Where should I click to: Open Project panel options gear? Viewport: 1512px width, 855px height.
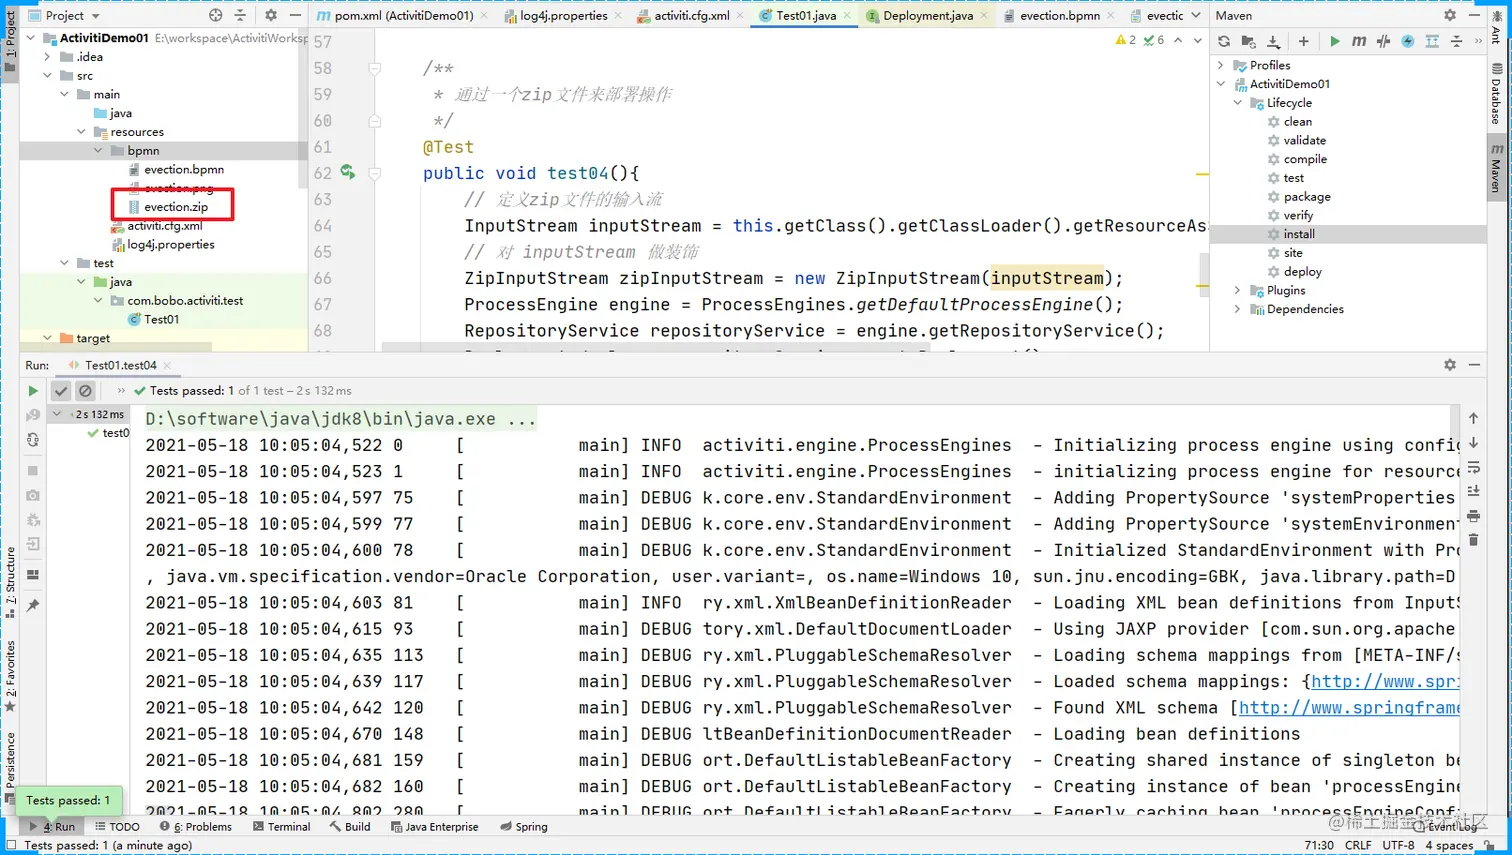(270, 15)
